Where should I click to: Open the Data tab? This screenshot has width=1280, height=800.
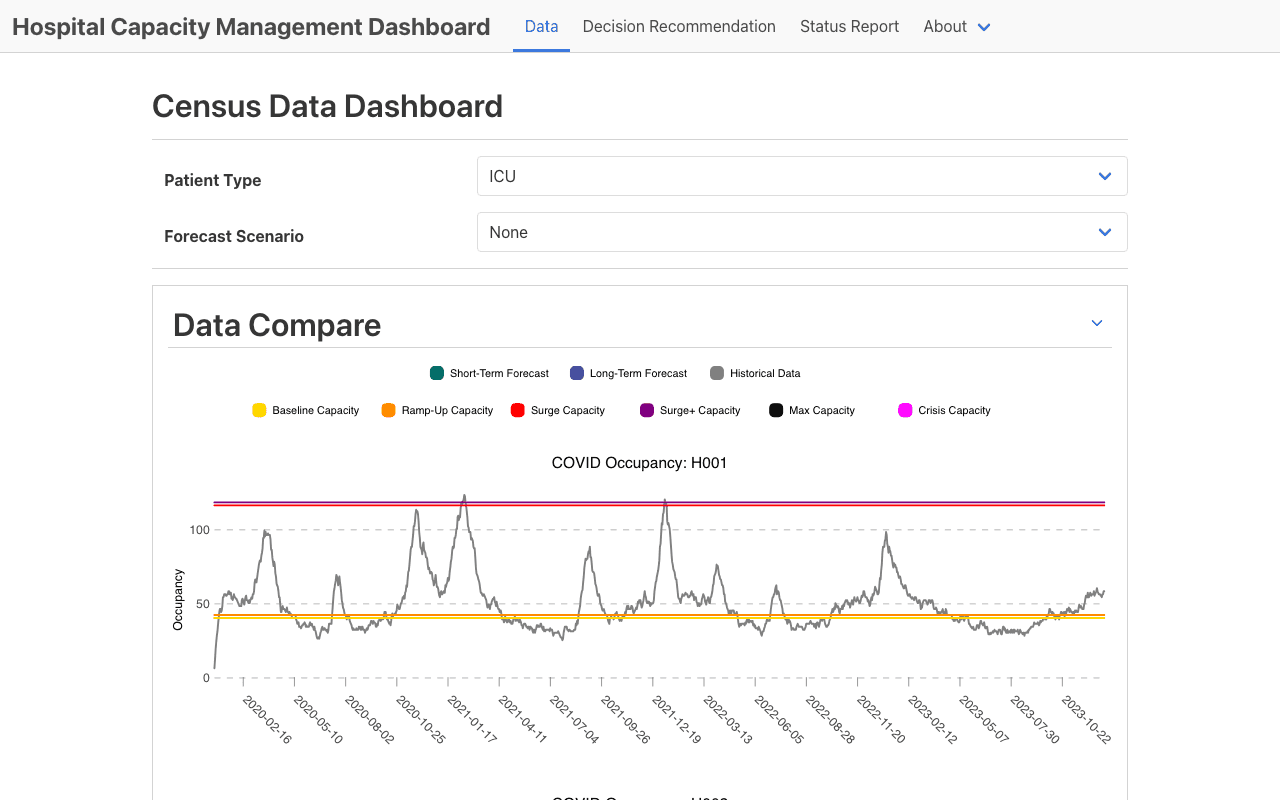coord(541,27)
